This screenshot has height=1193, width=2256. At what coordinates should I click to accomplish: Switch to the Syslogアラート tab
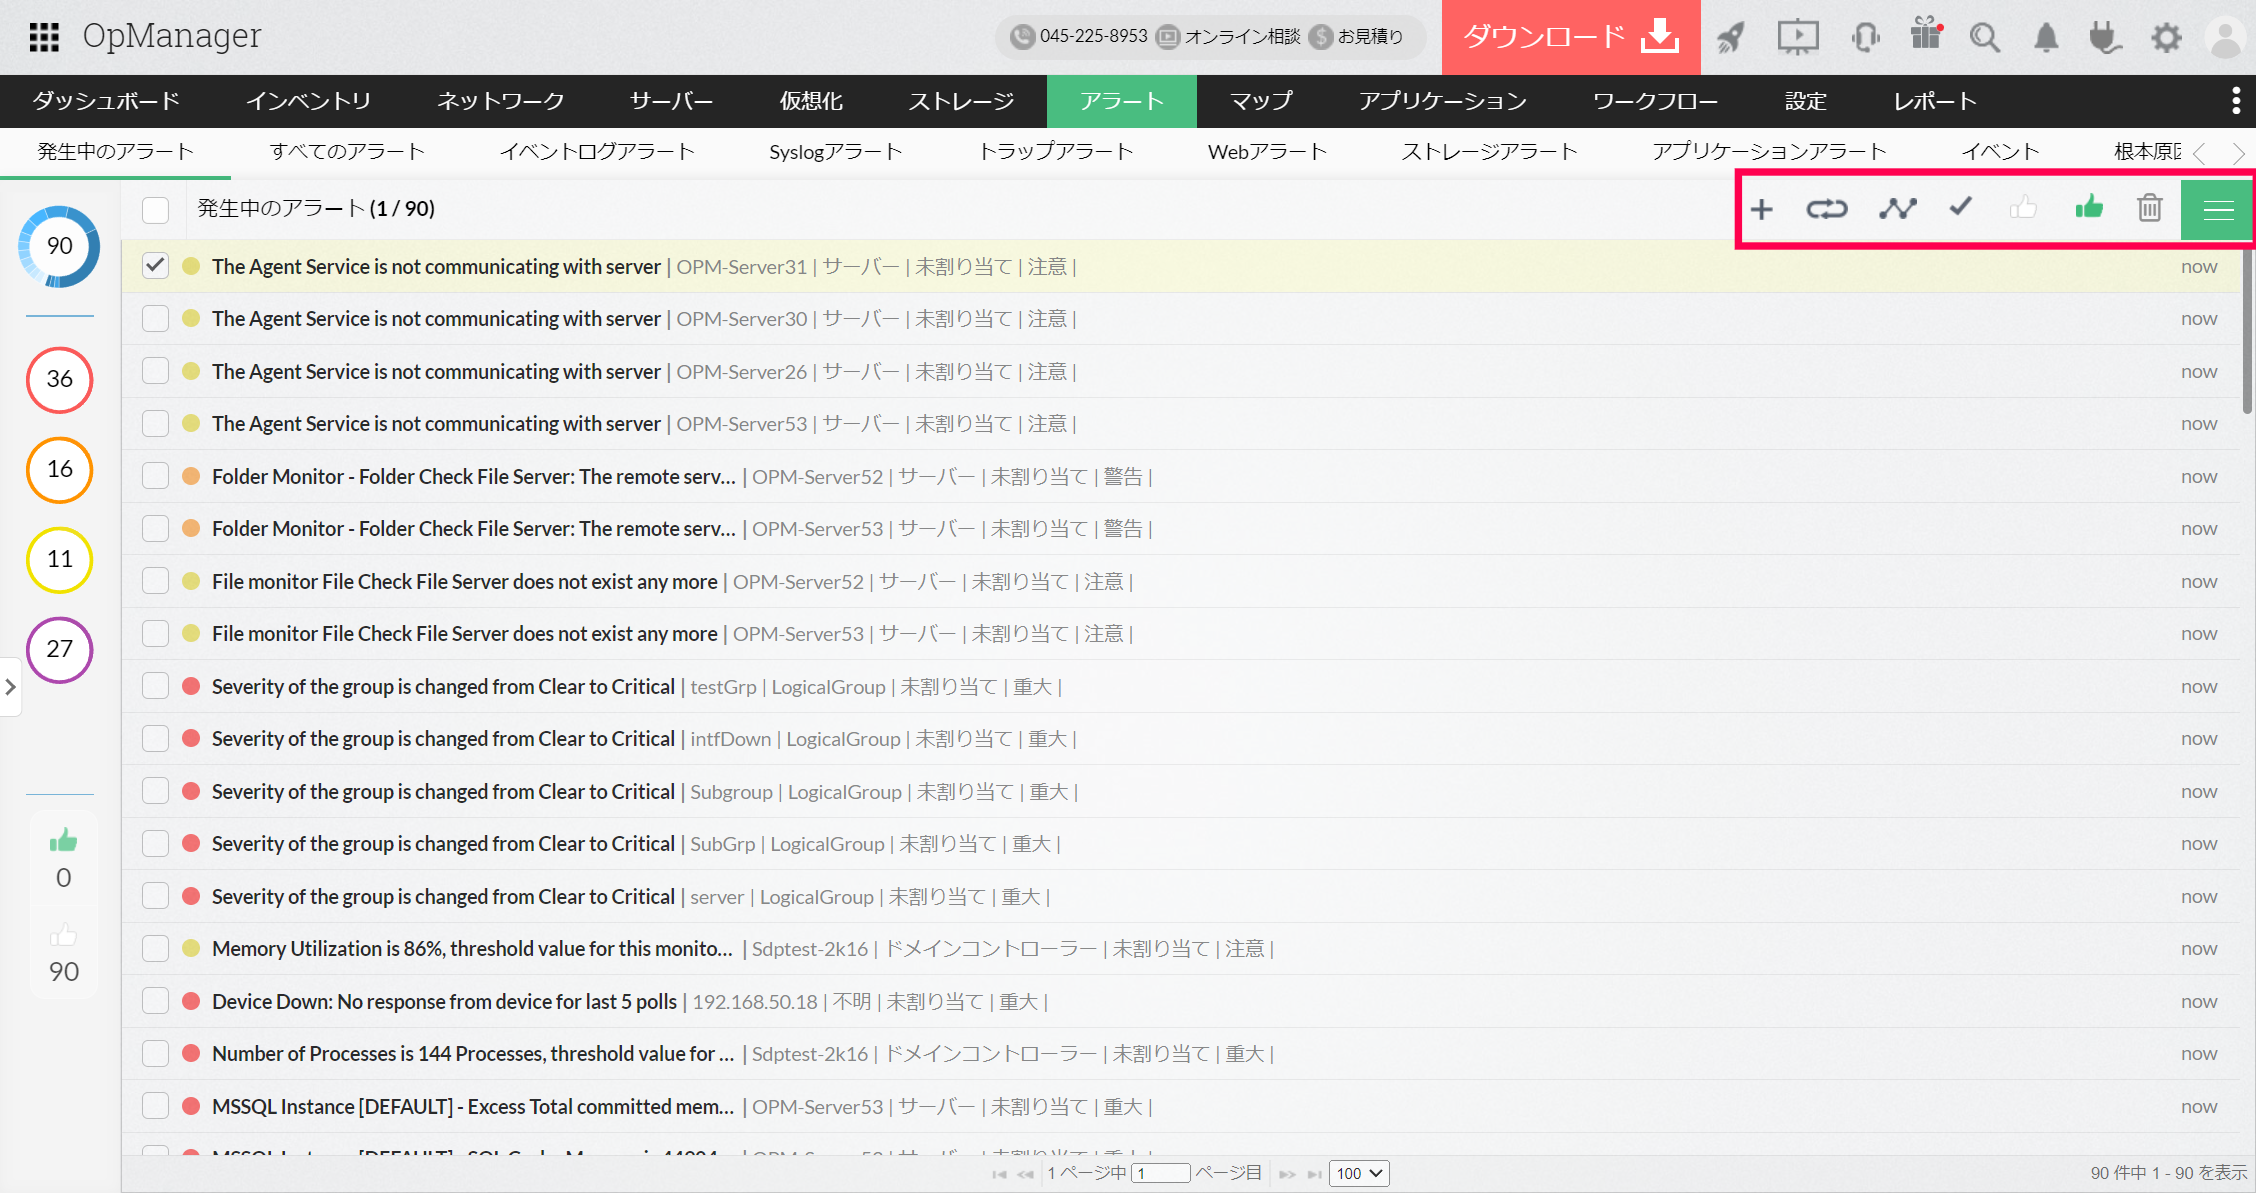point(835,152)
